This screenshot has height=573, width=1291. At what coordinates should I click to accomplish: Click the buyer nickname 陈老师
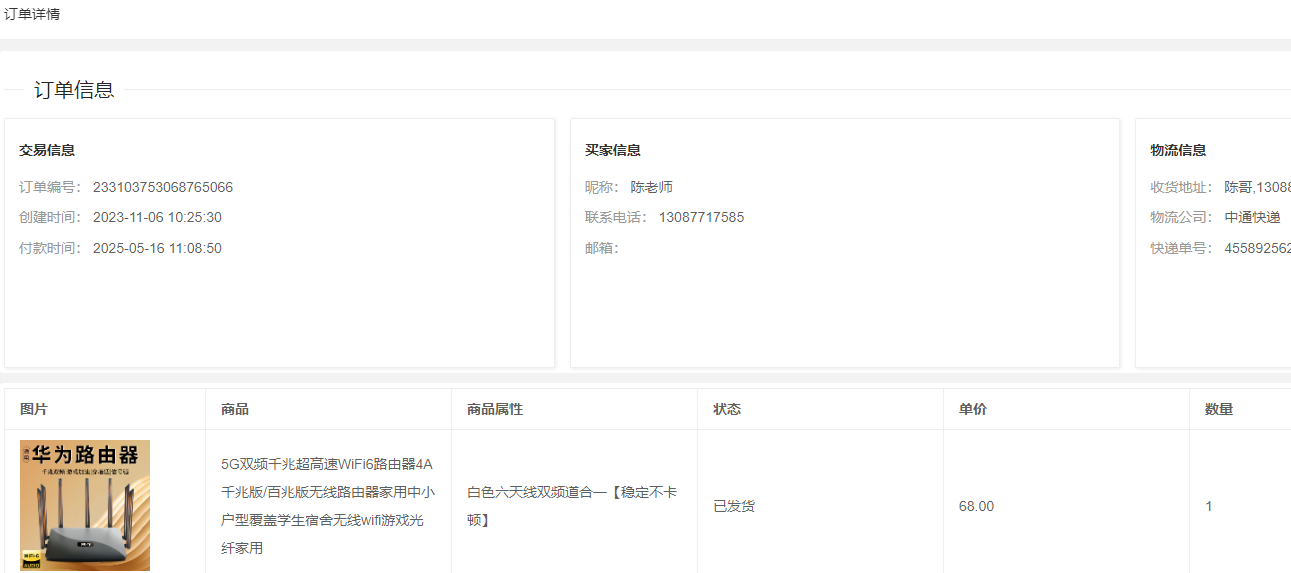point(651,187)
